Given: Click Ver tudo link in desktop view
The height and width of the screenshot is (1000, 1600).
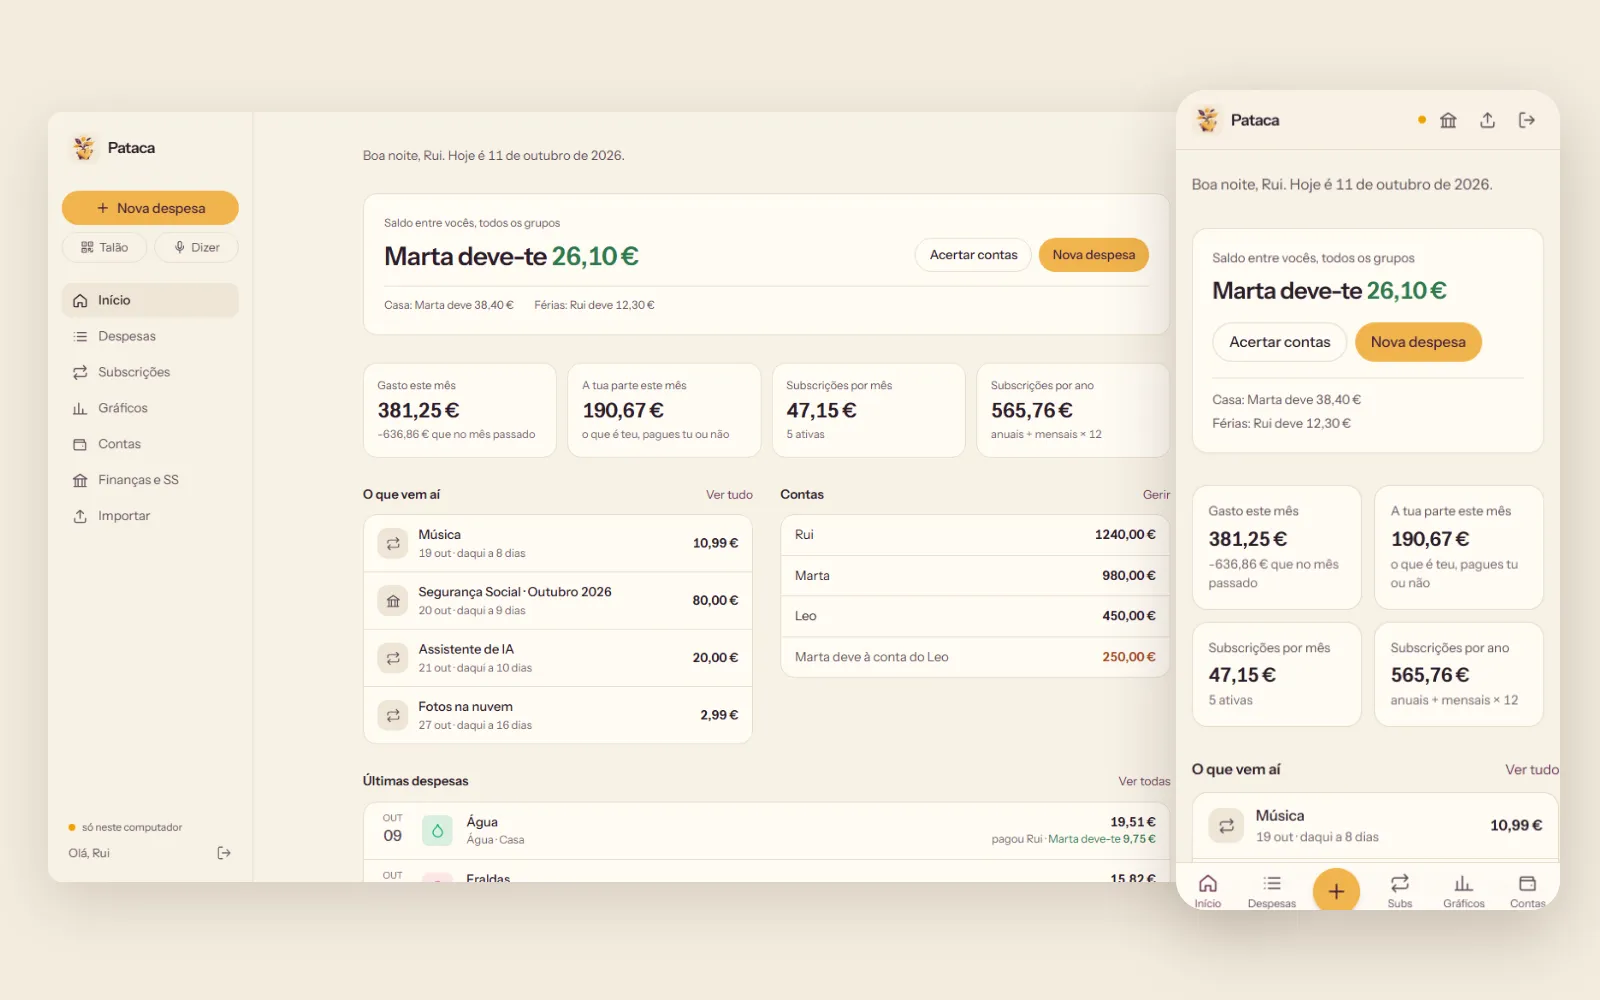Looking at the screenshot, I should [729, 495].
